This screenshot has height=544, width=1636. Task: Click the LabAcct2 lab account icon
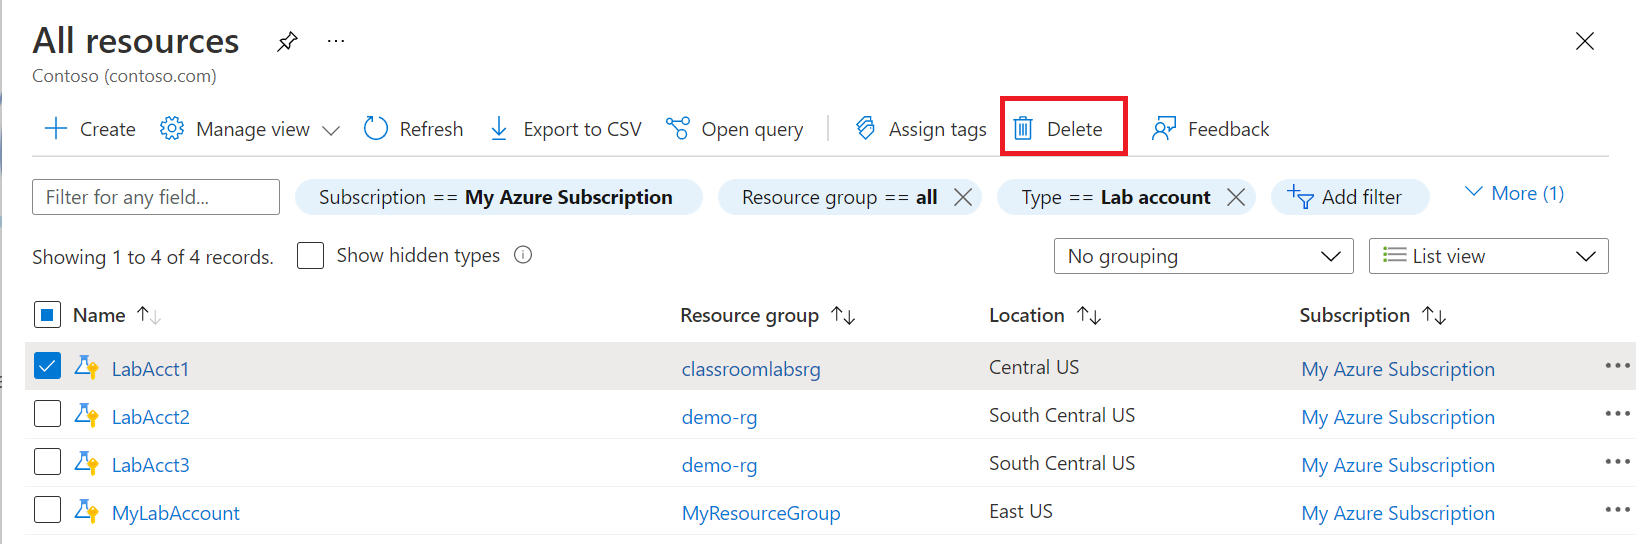click(87, 415)
